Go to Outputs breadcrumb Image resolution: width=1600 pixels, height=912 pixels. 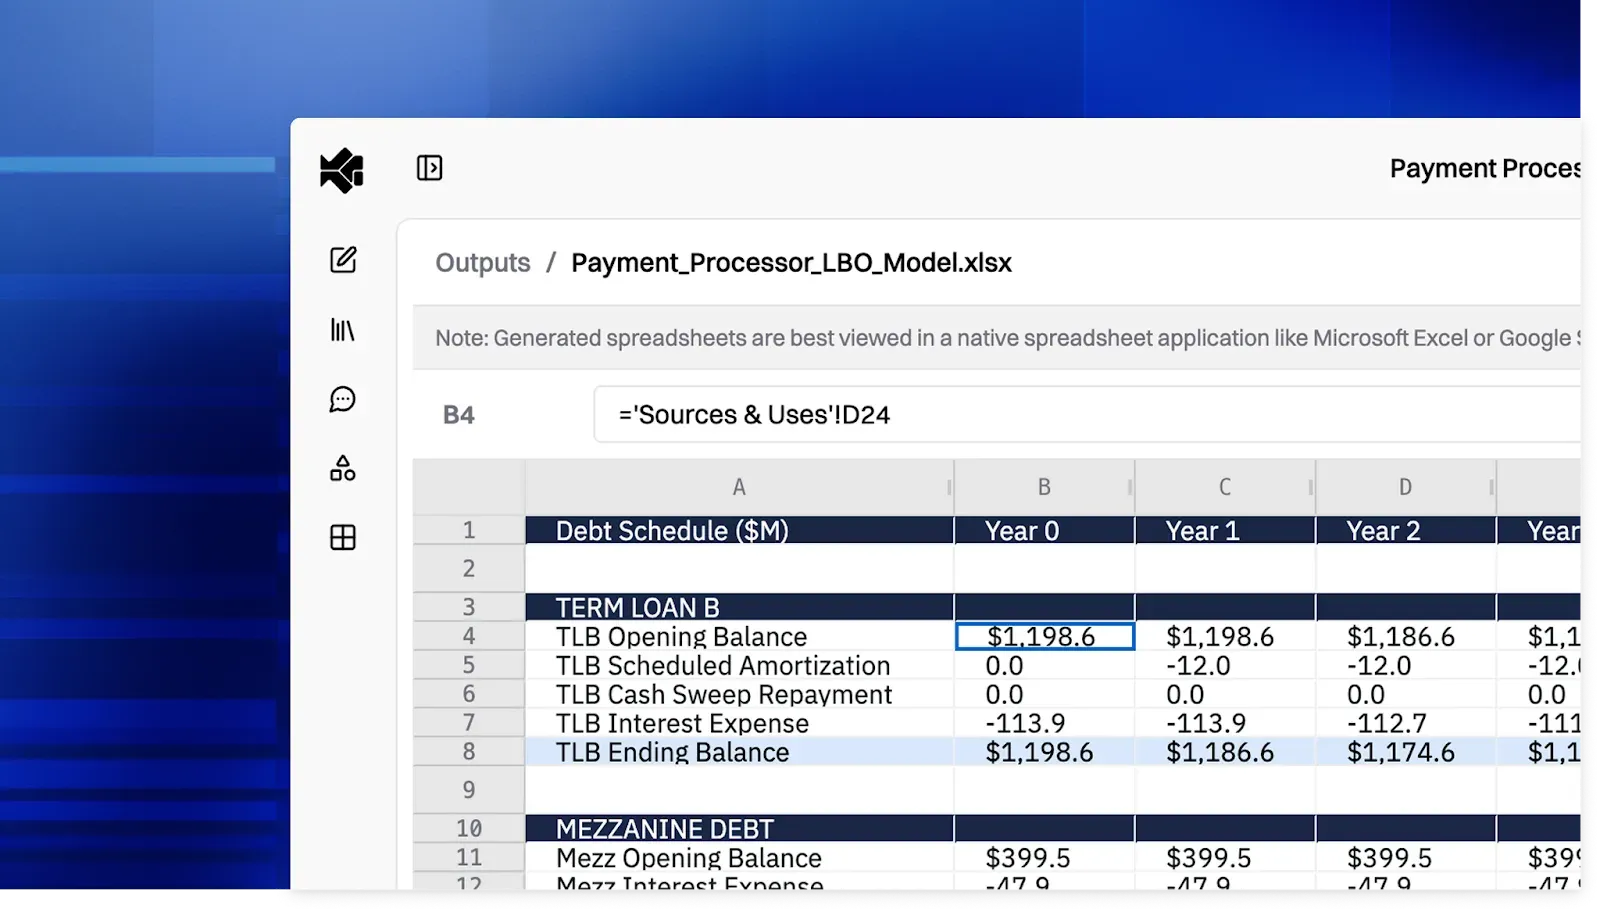click(483, 262)
